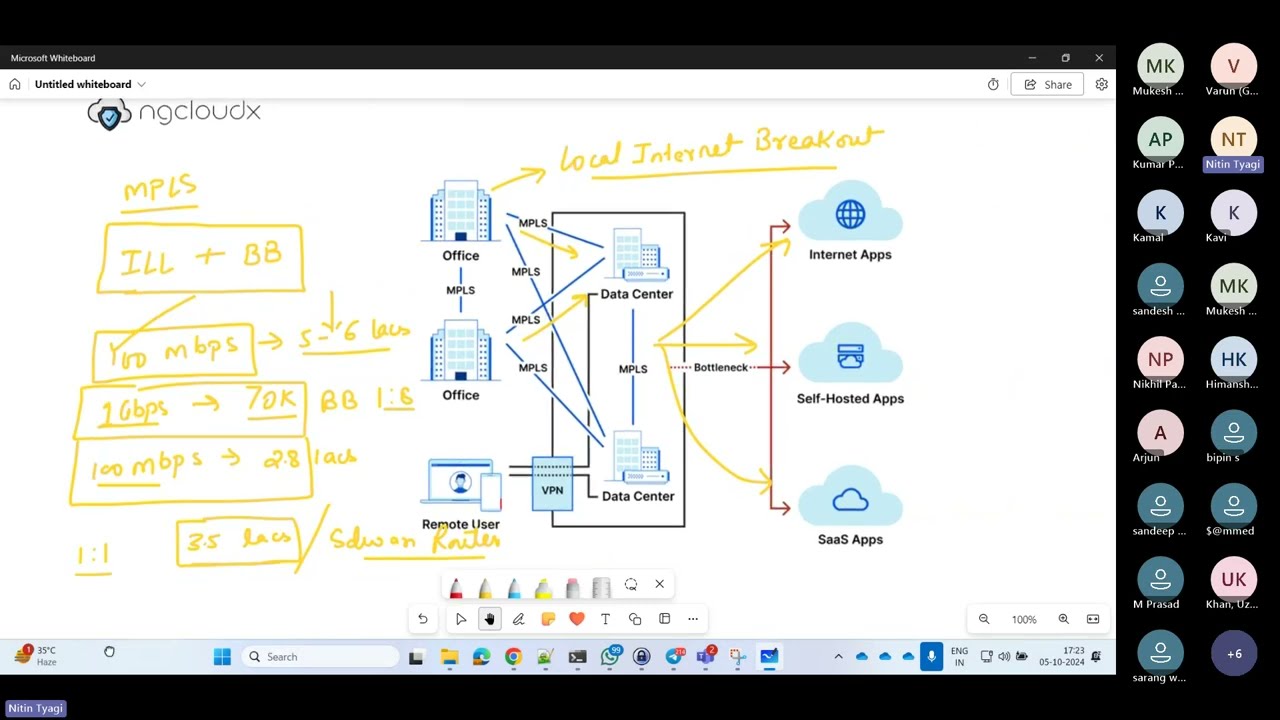Open Microsoft Edge from taskbar

pyautogui.click(x=481, y=657)
